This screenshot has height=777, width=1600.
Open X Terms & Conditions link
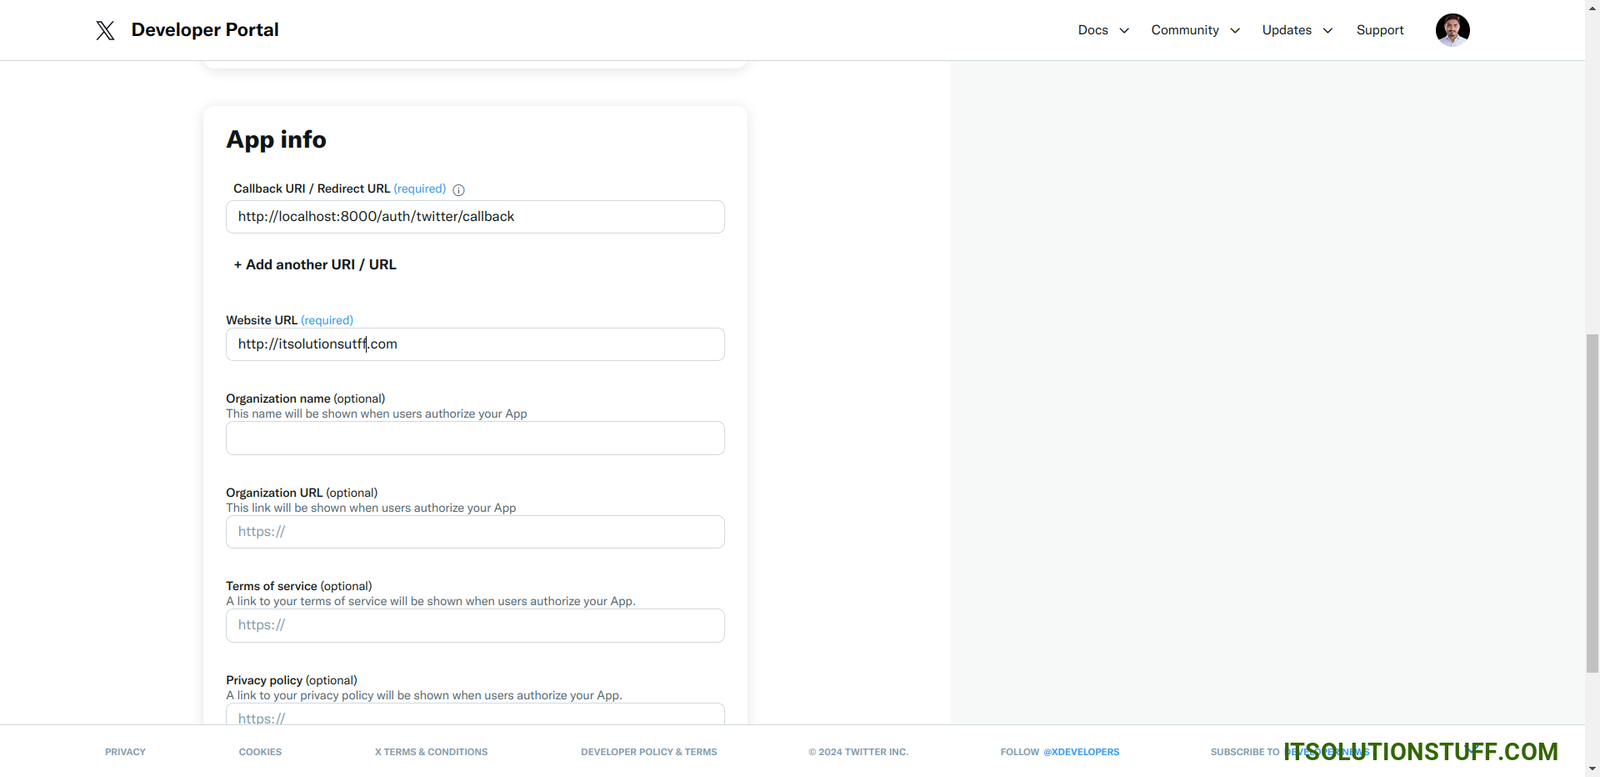coord(431,752)
